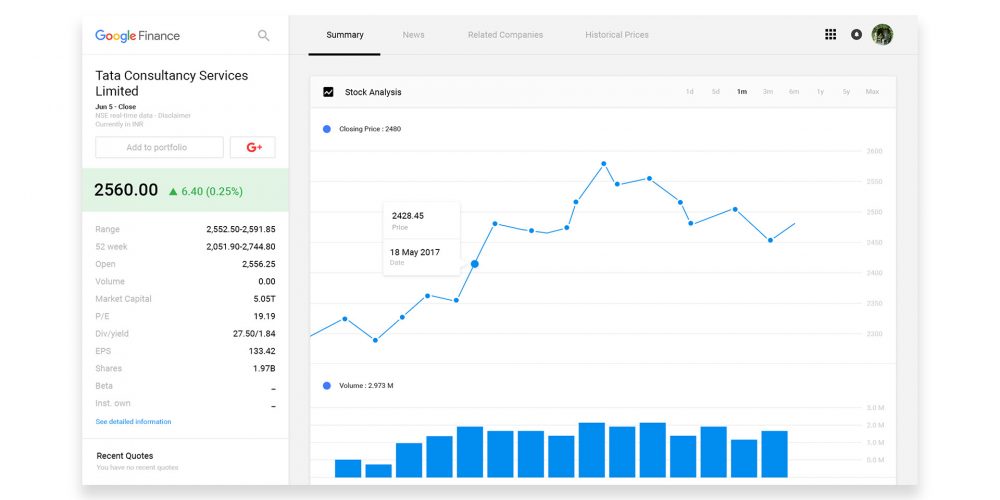Click the shortest volume bar
This screenshot has width=1000, height=500.
point(378,471)
